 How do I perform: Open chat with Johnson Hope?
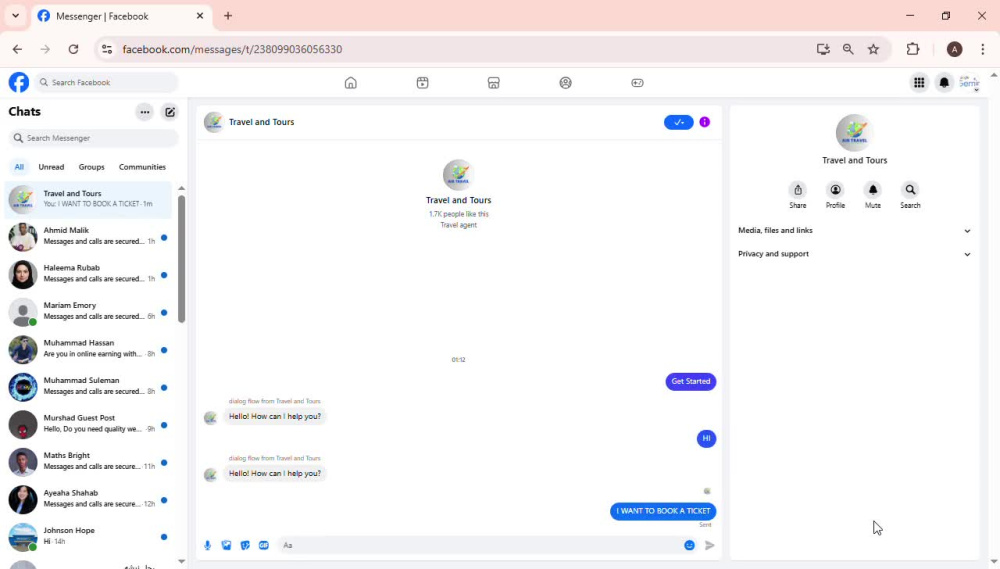click(x=88, y=536)
